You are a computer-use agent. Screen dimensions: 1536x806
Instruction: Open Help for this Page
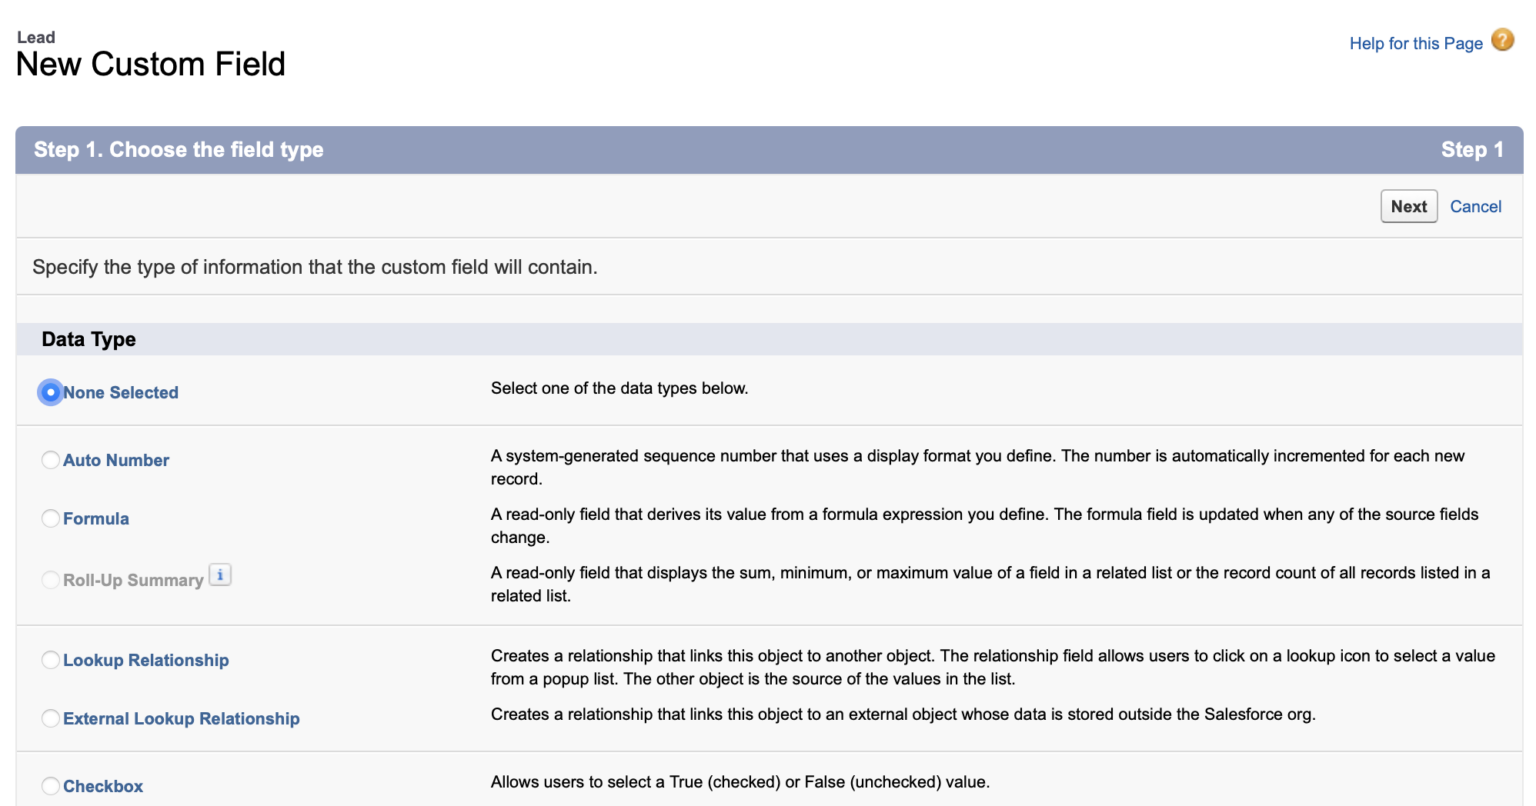tap(1416, 43)
